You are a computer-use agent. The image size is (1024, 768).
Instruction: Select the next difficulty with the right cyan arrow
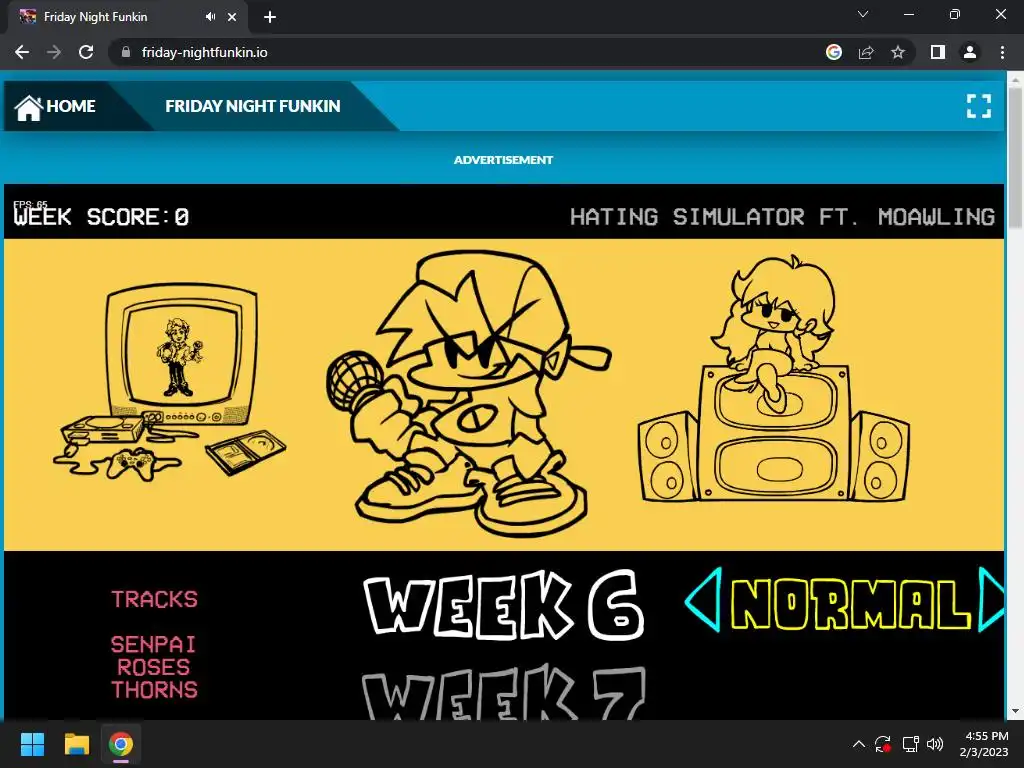pos(991,600)
